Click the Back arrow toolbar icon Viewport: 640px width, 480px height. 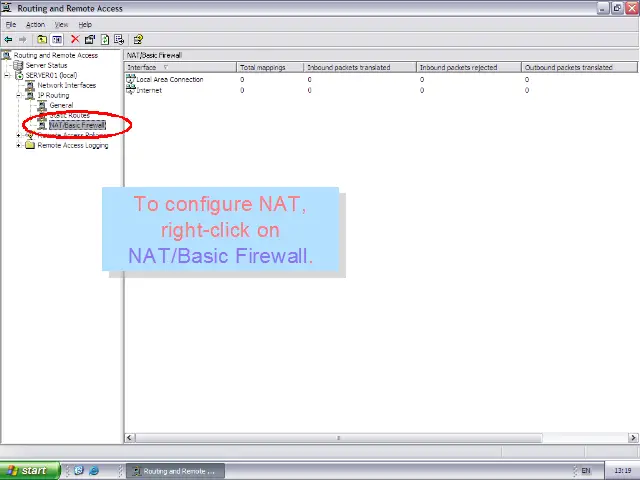click(x=9, y=40)
